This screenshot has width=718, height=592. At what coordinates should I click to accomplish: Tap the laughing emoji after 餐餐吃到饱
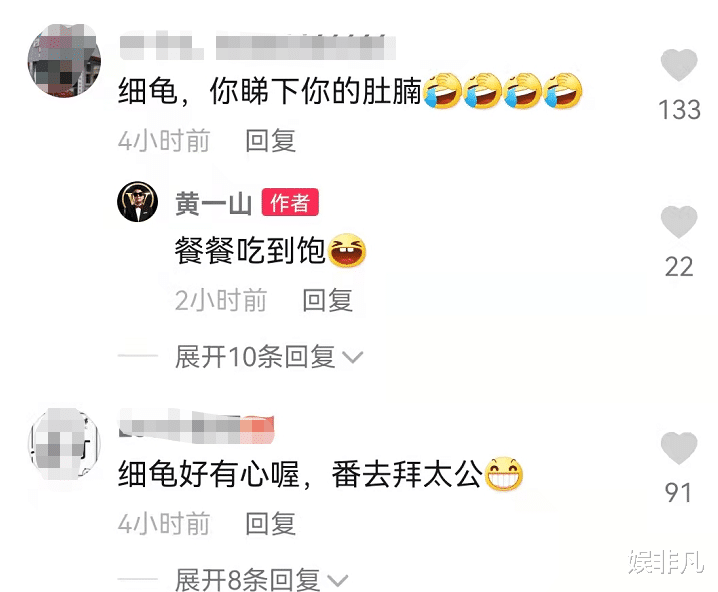coord(347,250)
